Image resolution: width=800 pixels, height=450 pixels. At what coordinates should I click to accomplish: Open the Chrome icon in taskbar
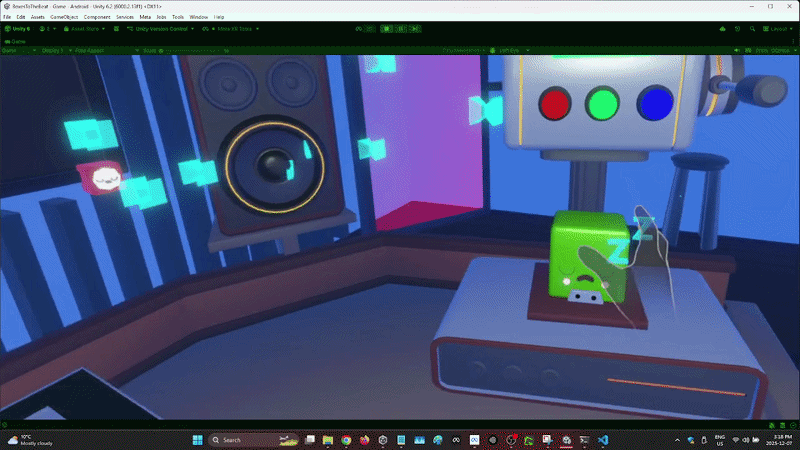(345, 440)
